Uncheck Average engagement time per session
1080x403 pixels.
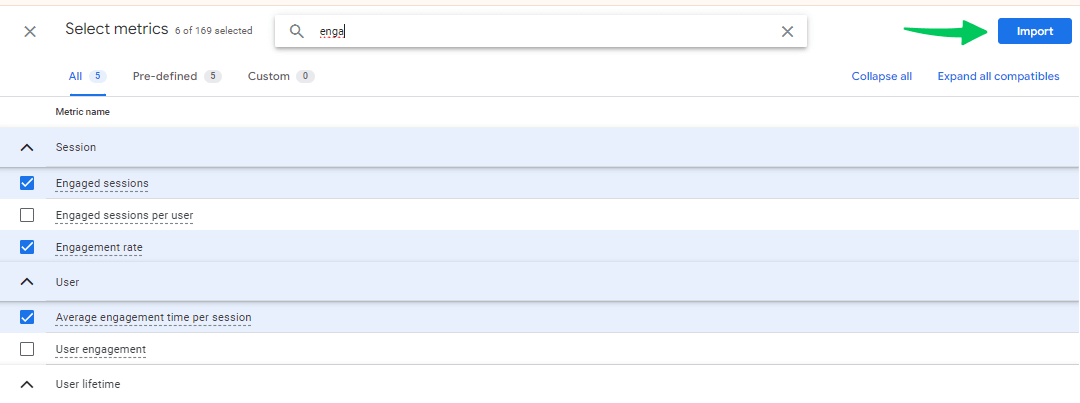[27, 317]
